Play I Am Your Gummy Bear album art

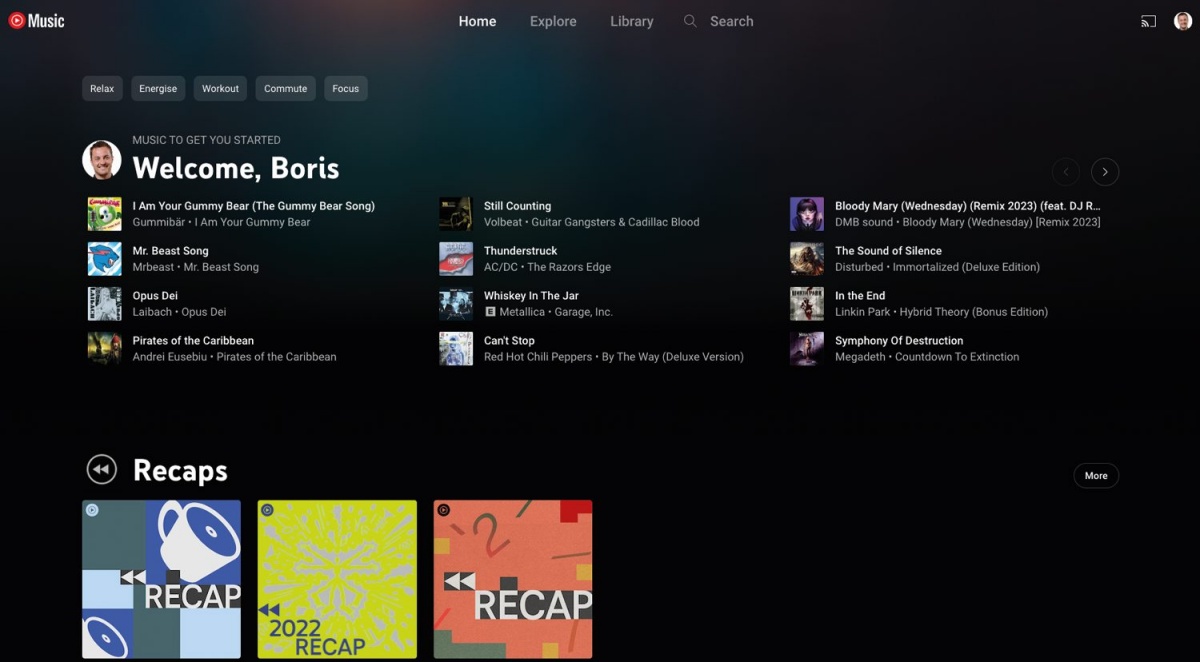tap(104, 214)
